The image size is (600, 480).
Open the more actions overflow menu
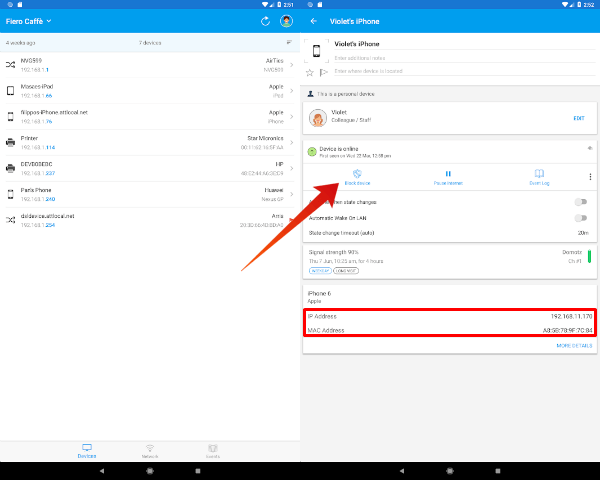point(590,176)
